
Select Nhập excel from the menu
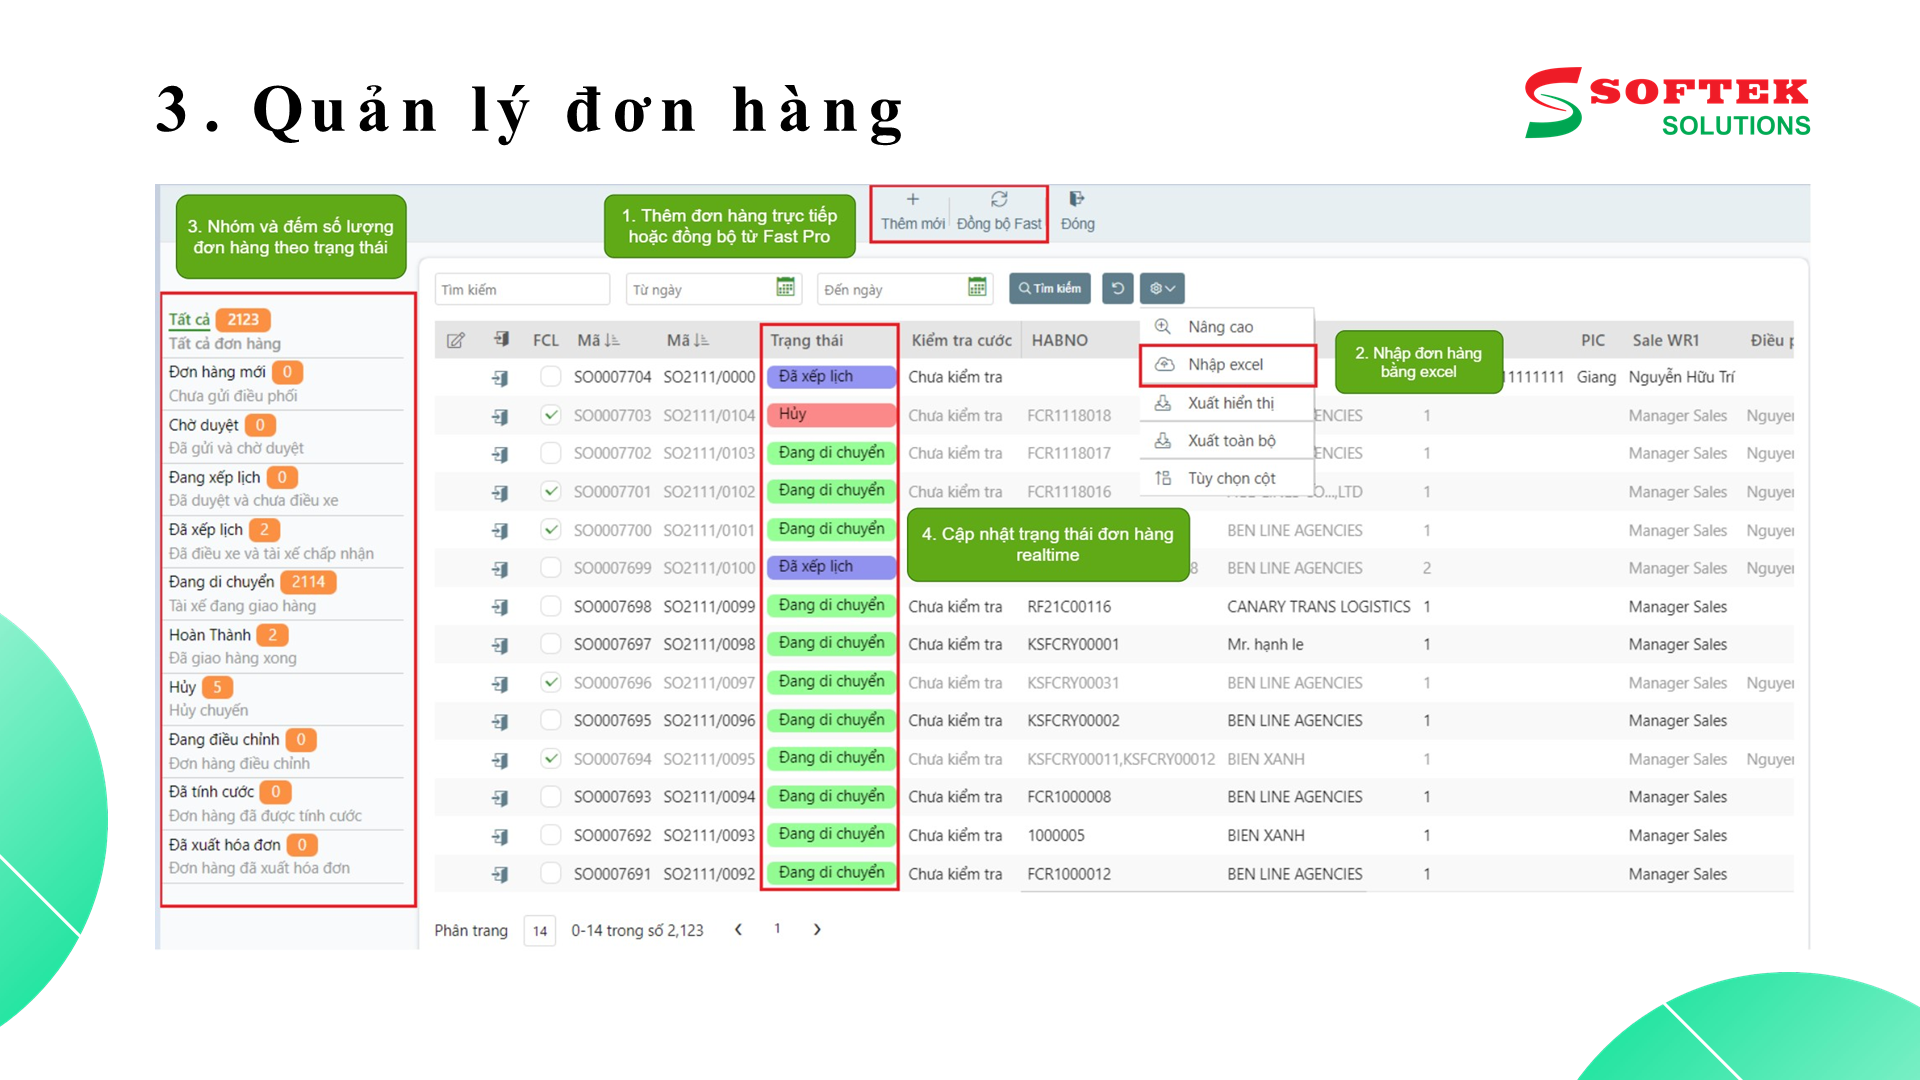click(x=1224, y=364)
